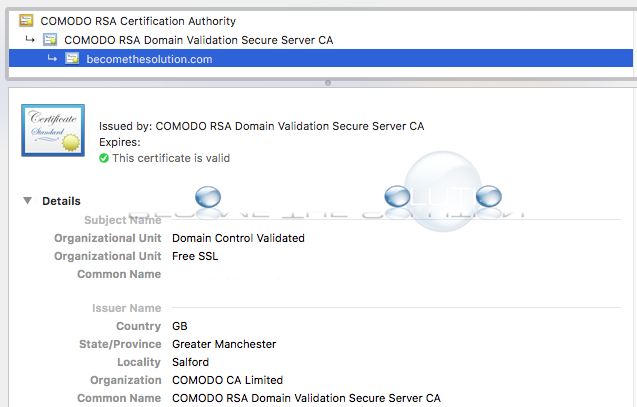This screenshot has height=407, width=637.
Task: Click the child arrow before becomethesolution.com
Action: 52,58
